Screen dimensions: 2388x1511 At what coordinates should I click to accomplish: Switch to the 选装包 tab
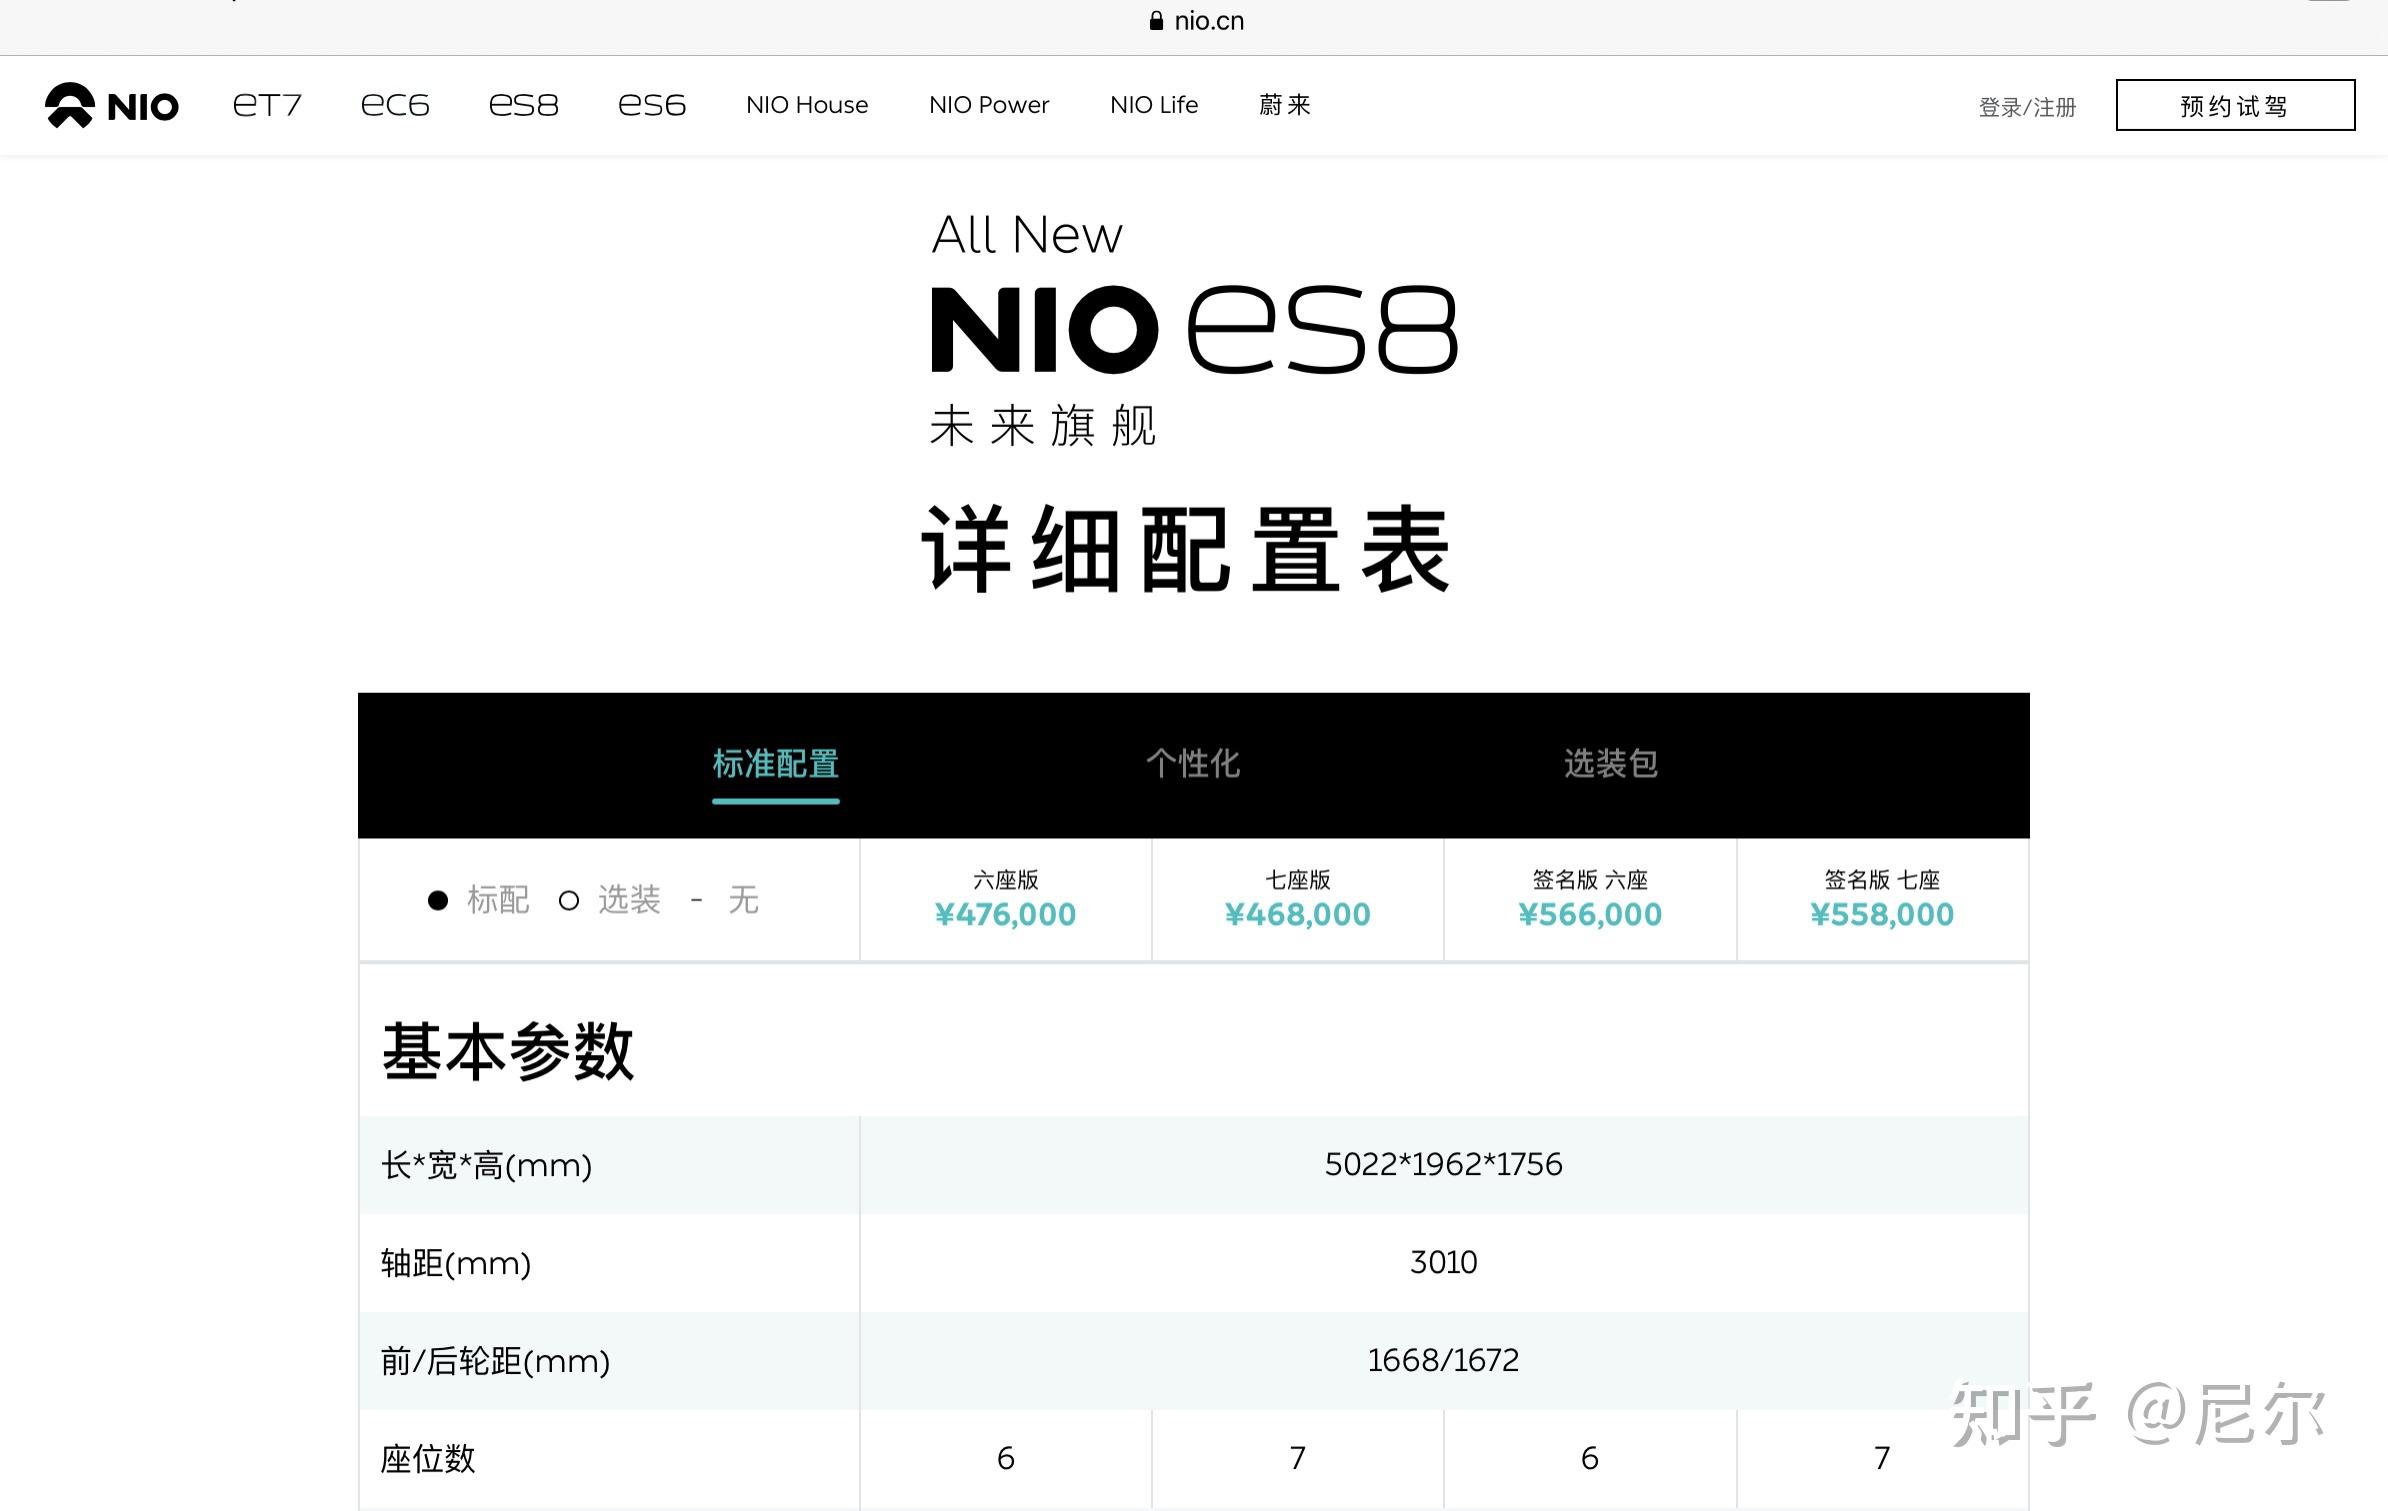pyautogui.click(x=1610, y=764)
